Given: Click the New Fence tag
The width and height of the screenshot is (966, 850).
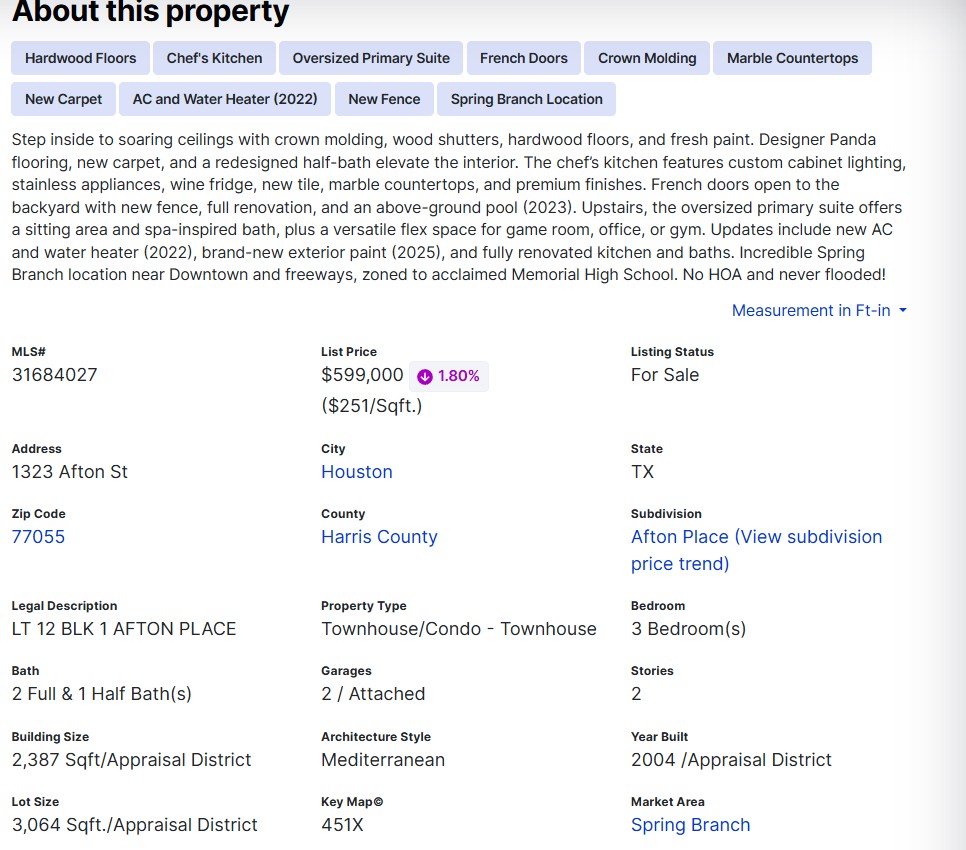Looking at the screenshot, I should pos(384,99).
